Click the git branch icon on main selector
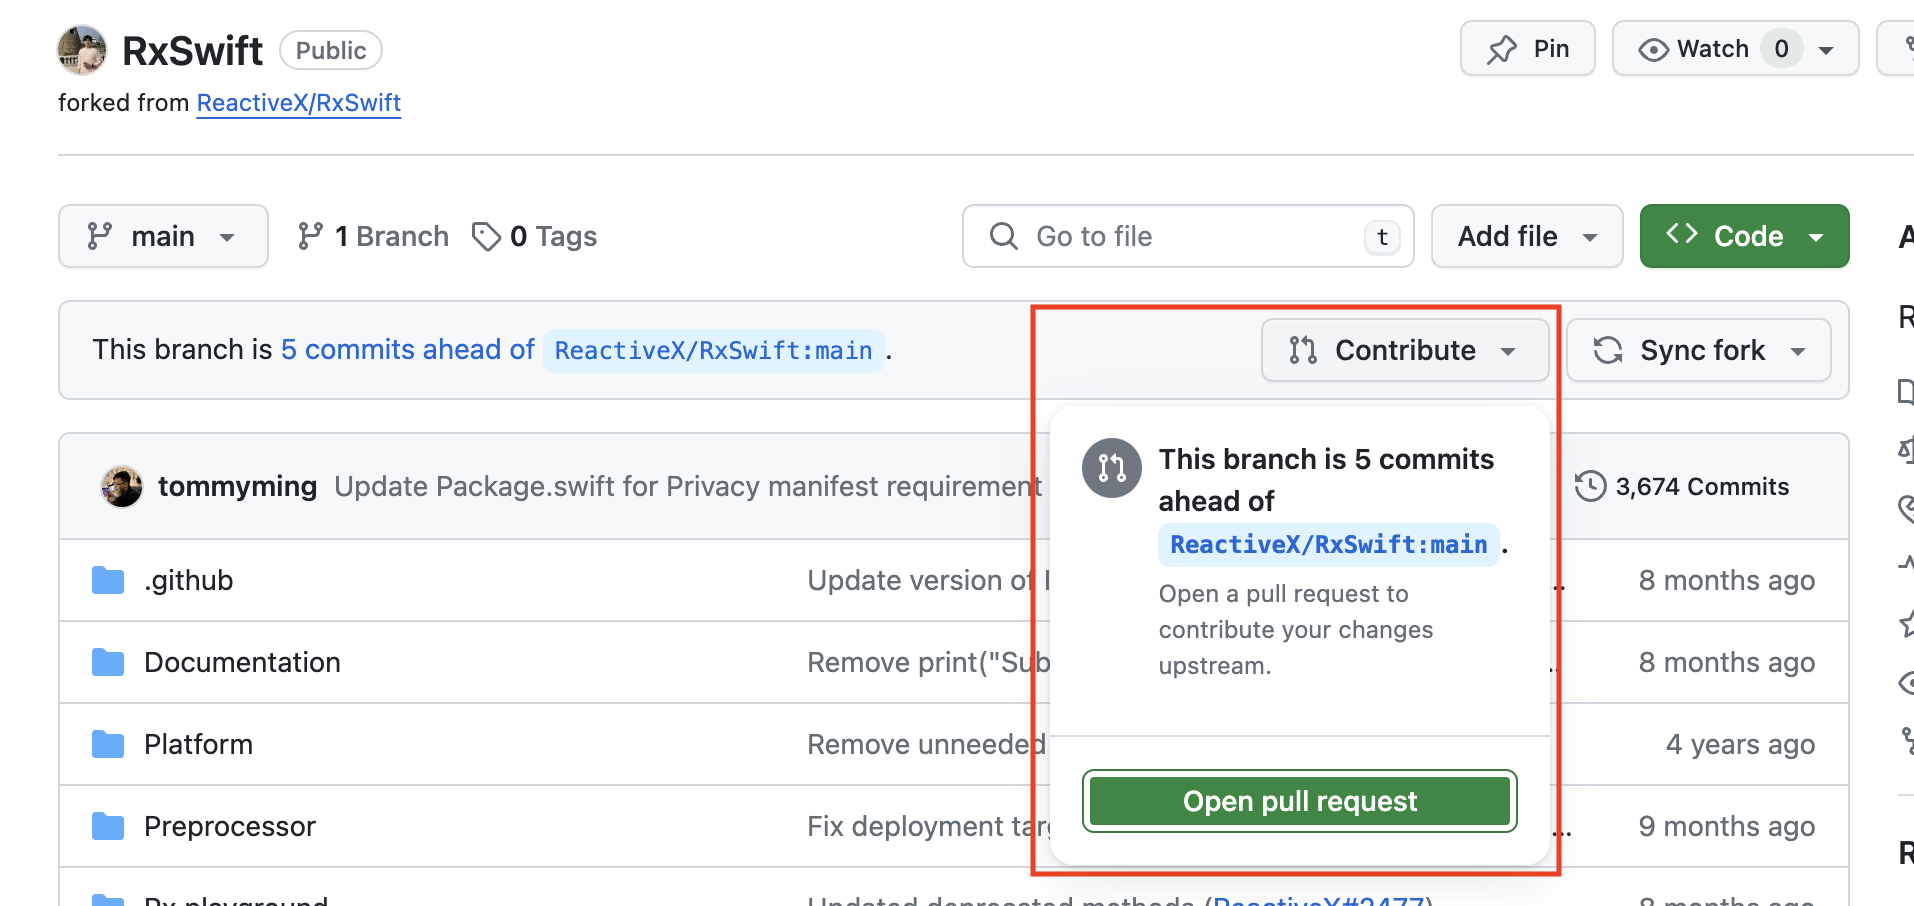Image resolution: width=1914 pixels, height=906 pixels. pos(99,236)
